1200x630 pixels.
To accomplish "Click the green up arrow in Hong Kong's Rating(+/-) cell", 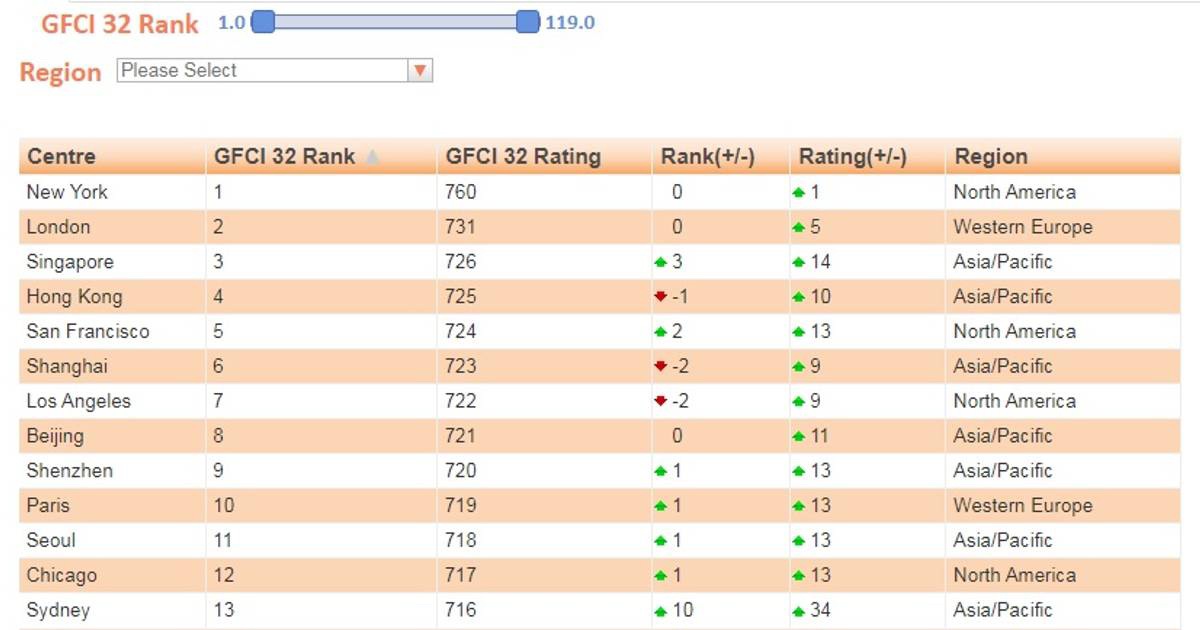I will point(798,297).
